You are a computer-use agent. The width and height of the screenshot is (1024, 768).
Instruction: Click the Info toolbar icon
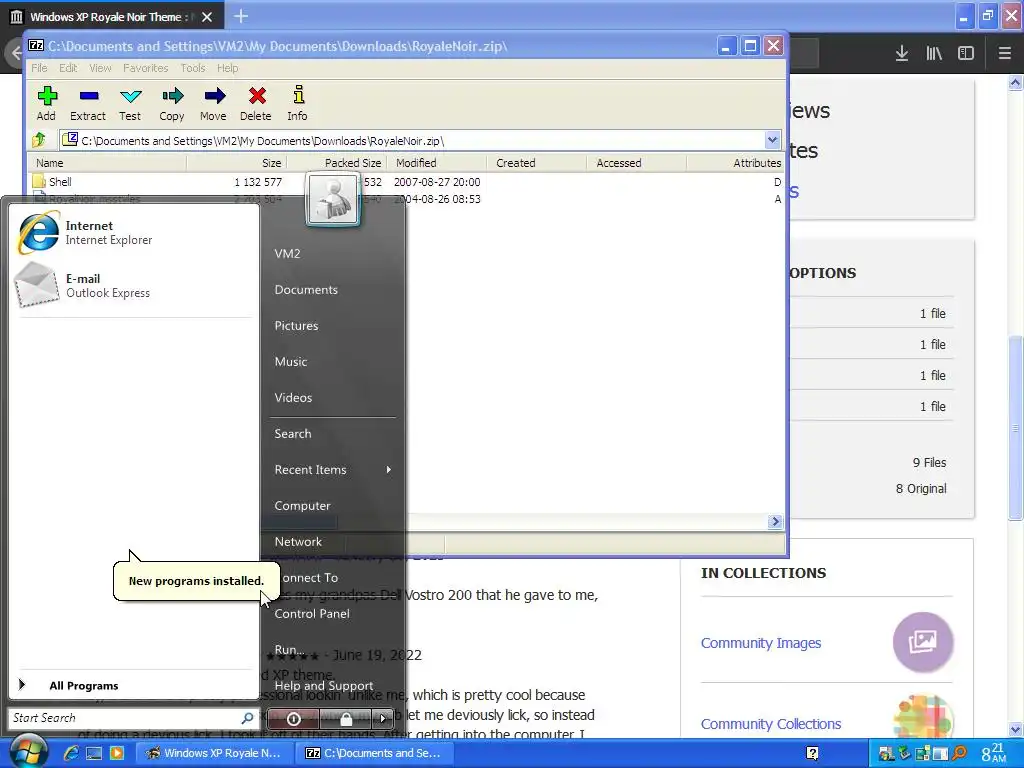pyautogui.click(x=298, y=103)
